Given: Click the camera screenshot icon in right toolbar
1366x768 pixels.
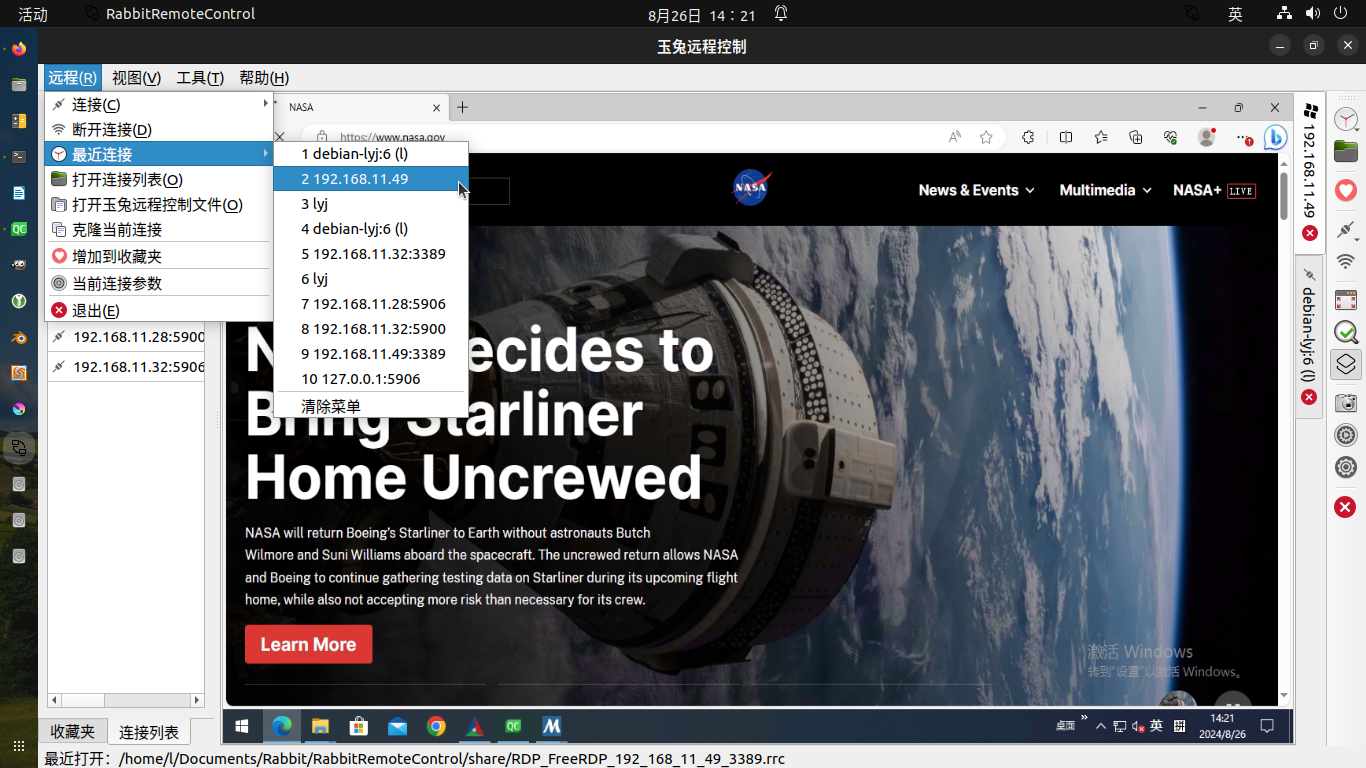Looking at the screenshot, I should click(1346, 402).
